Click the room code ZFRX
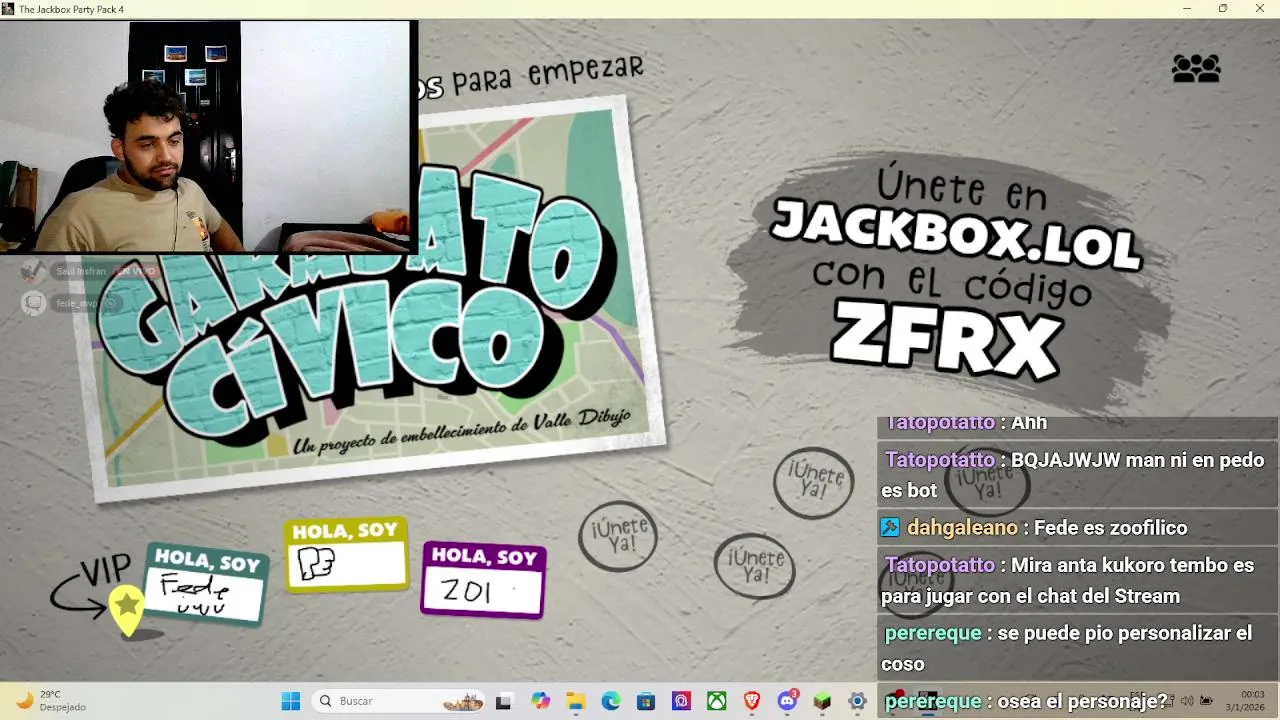1280x720 pixels. [x=946, y=339]
